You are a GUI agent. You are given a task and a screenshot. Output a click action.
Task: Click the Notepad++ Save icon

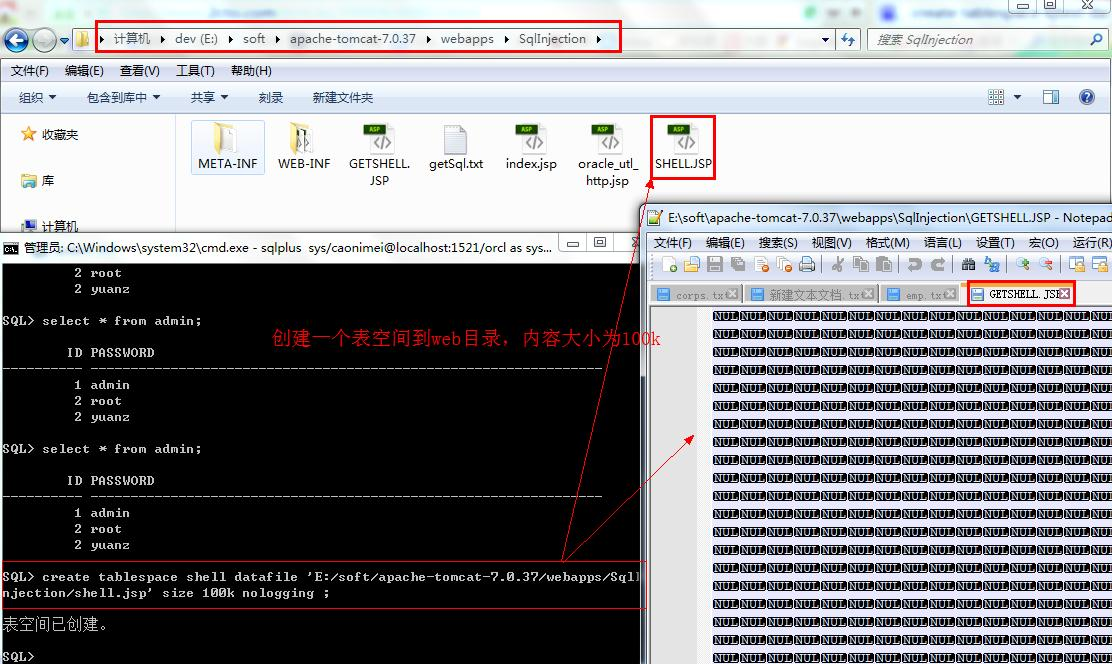[x=715, y=265]
